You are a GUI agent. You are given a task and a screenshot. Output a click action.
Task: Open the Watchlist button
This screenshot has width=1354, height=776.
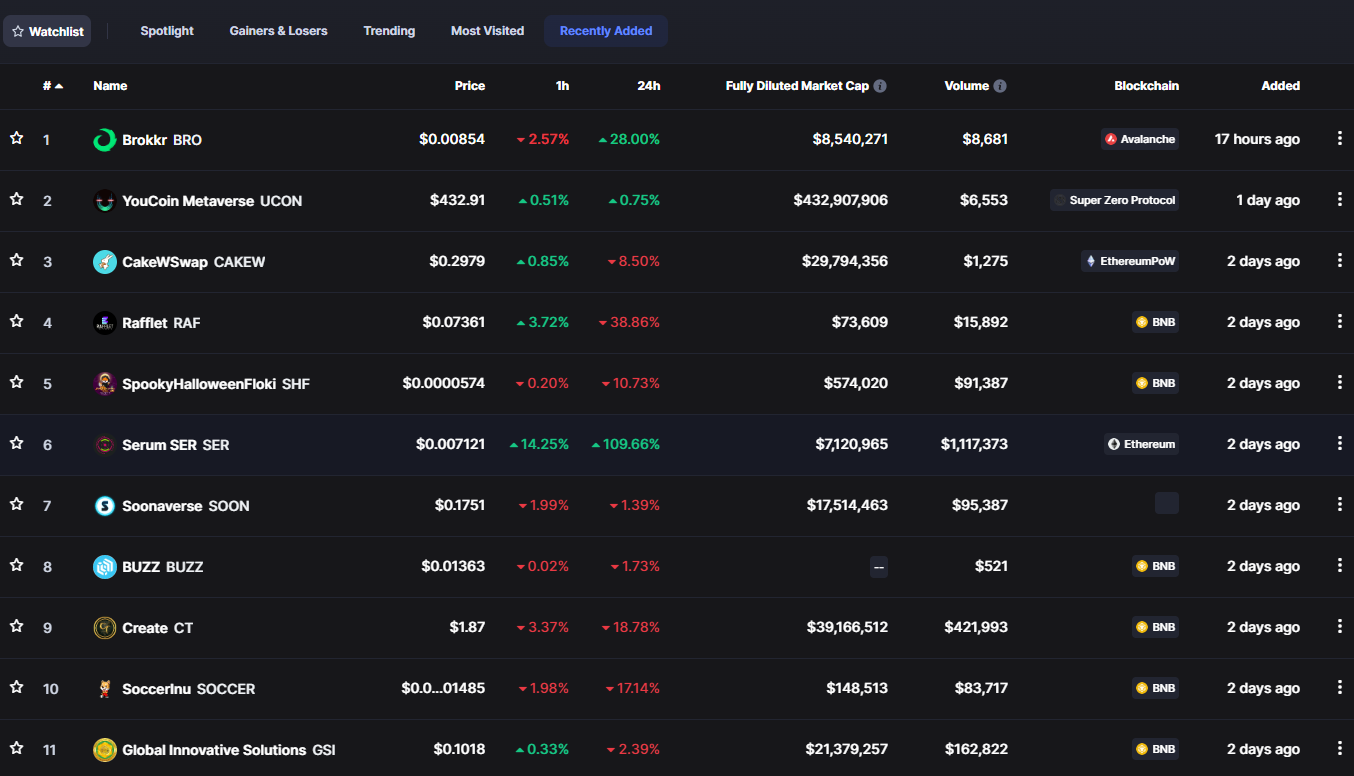(x=47, y=31)
